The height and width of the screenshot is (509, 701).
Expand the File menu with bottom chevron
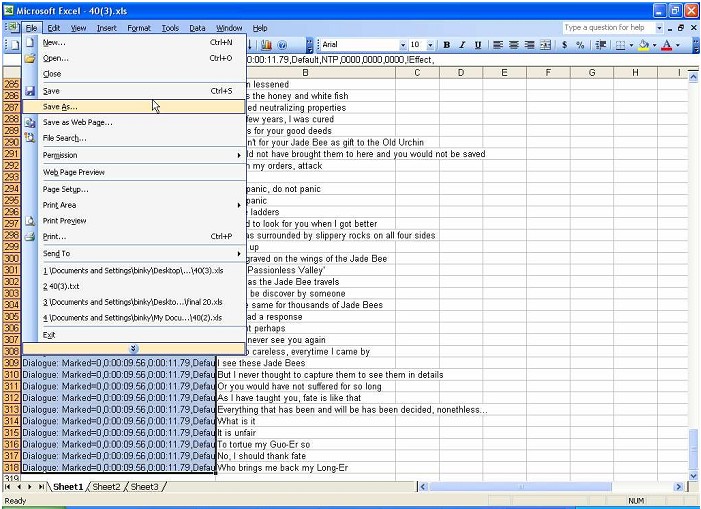point(133,349)
